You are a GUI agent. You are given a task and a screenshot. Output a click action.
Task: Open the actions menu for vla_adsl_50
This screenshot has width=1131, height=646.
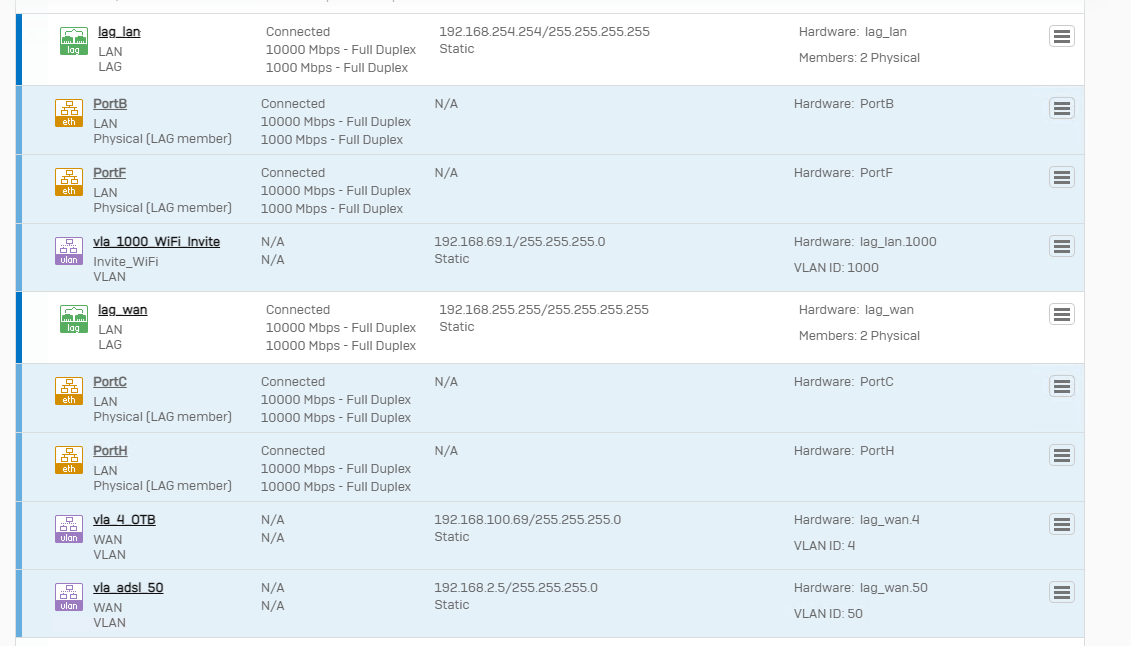pyautogui.click(x=1062, y=592)
